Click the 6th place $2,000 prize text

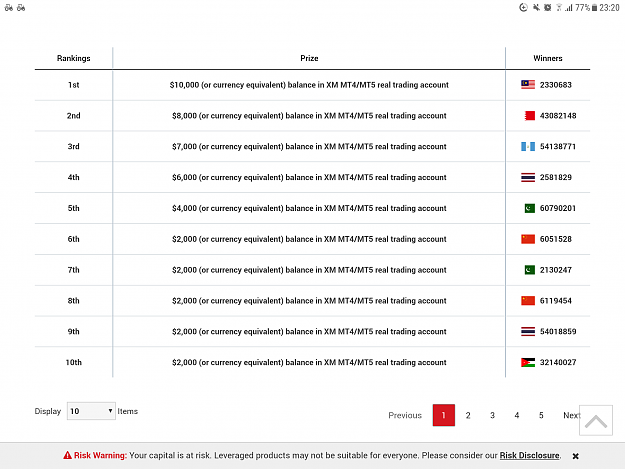point(309,239)
